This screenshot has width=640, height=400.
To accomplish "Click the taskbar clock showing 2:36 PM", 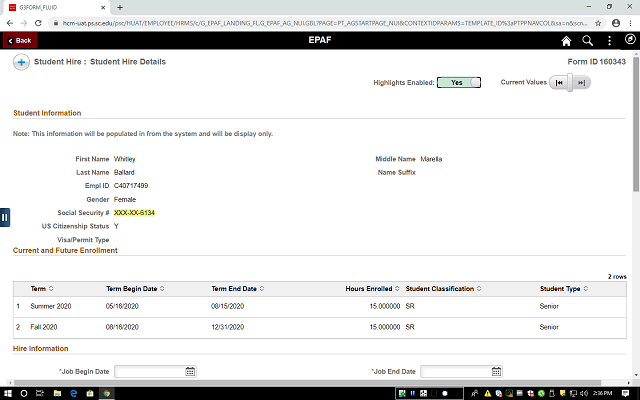I will [602, 393].
